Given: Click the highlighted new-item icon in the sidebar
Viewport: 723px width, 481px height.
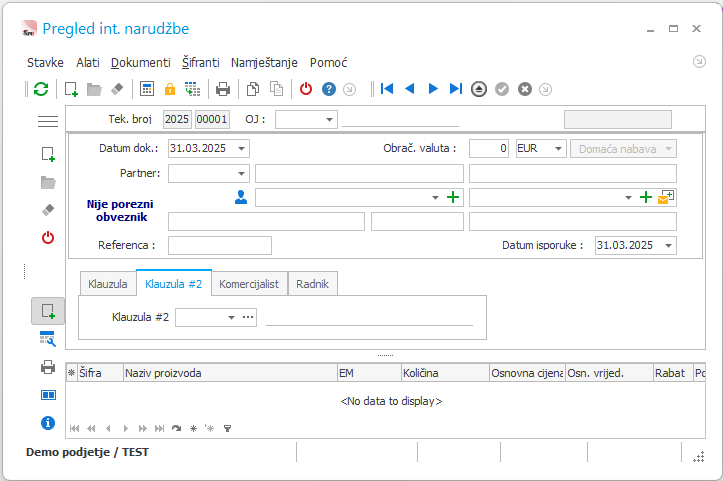Looking at the screenshot, I should coord(48,311).
